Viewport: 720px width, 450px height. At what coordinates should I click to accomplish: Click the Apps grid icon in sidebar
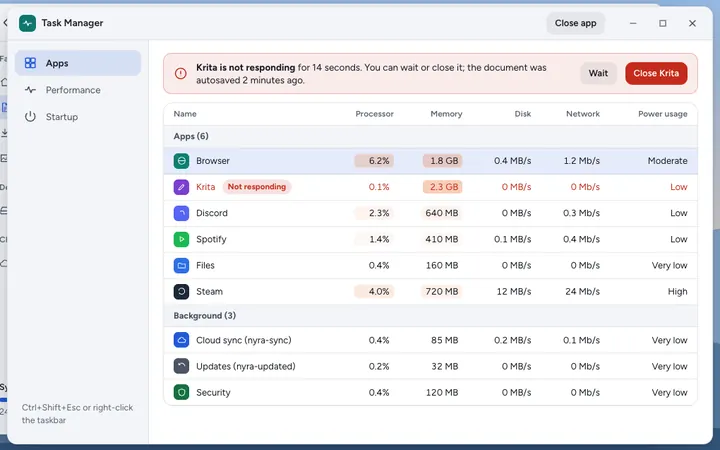[x=30, y=63]
